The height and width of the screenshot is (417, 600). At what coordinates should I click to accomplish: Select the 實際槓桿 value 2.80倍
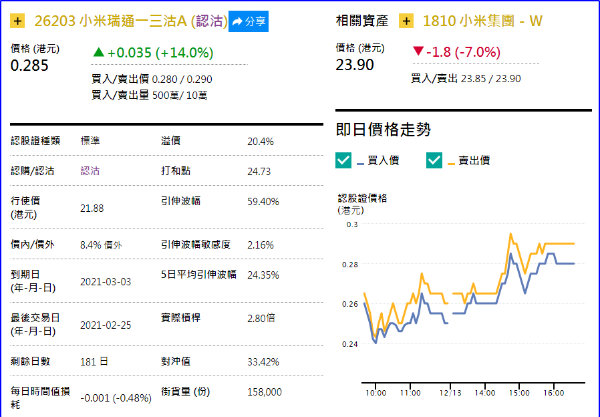pyautogui.click(x=261, y=318)
